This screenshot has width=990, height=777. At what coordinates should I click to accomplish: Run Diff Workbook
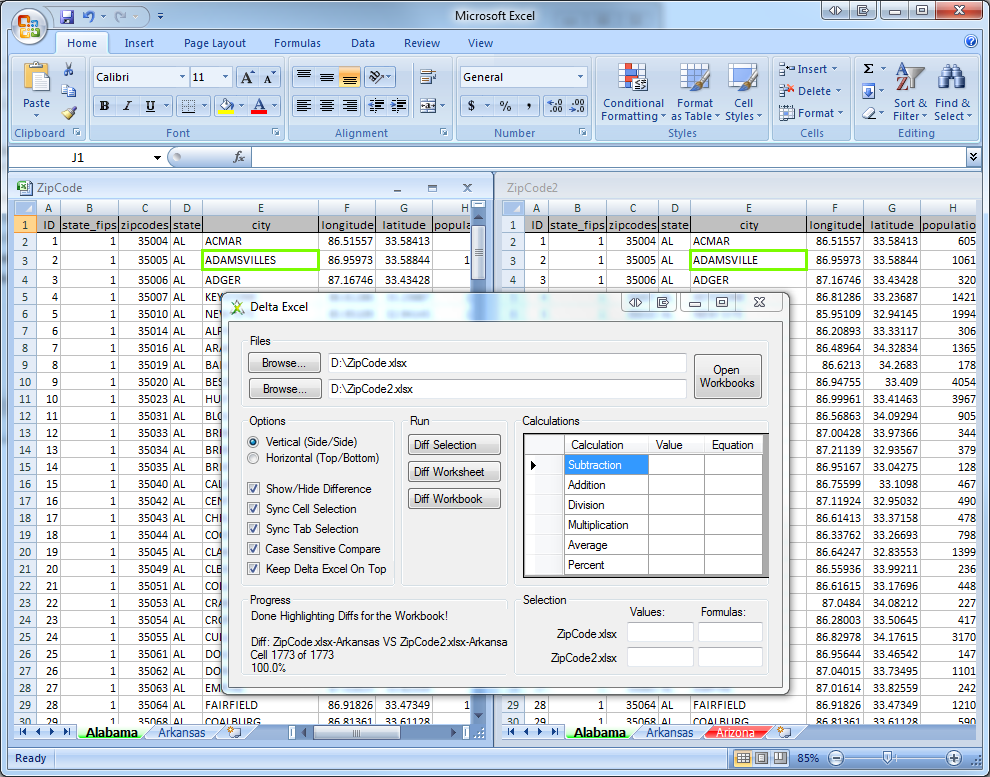point(454,499)
